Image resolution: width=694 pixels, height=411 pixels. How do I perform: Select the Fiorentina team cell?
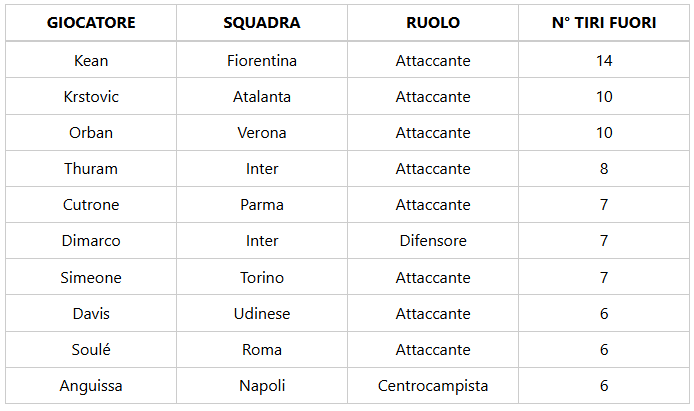262,61
